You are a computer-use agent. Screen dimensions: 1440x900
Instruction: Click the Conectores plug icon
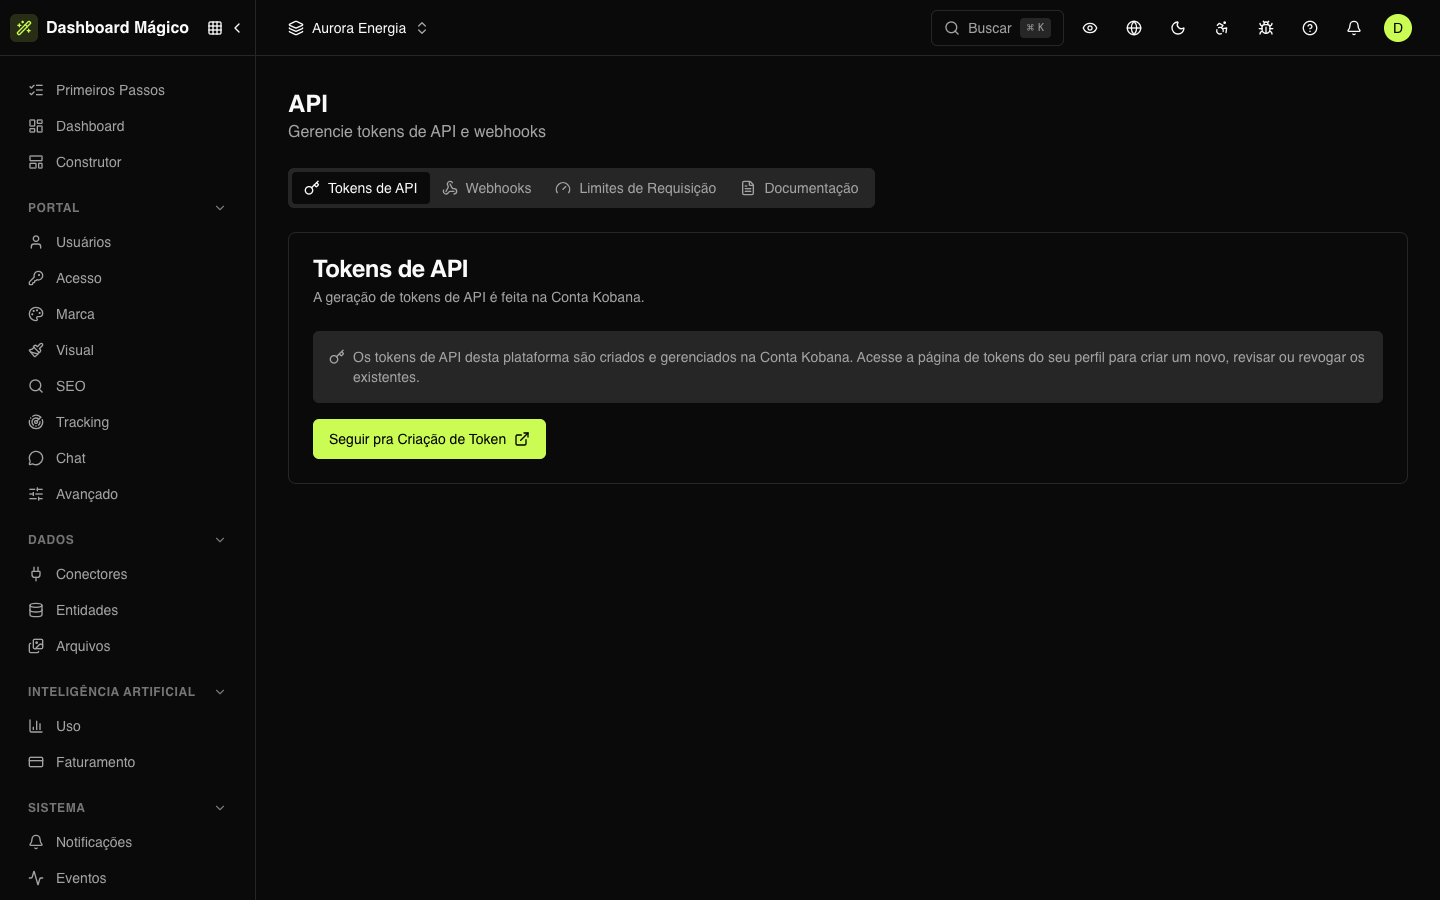(36, 574)
